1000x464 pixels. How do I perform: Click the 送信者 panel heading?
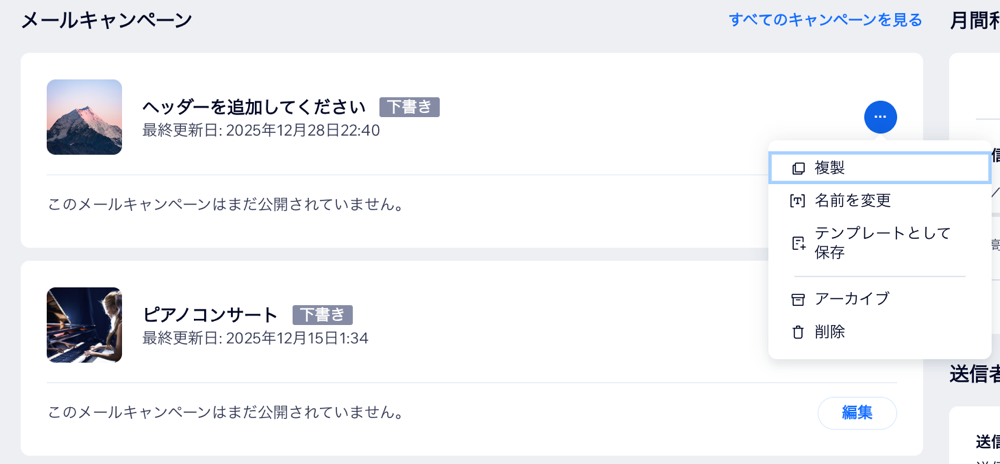pos(973,374)
